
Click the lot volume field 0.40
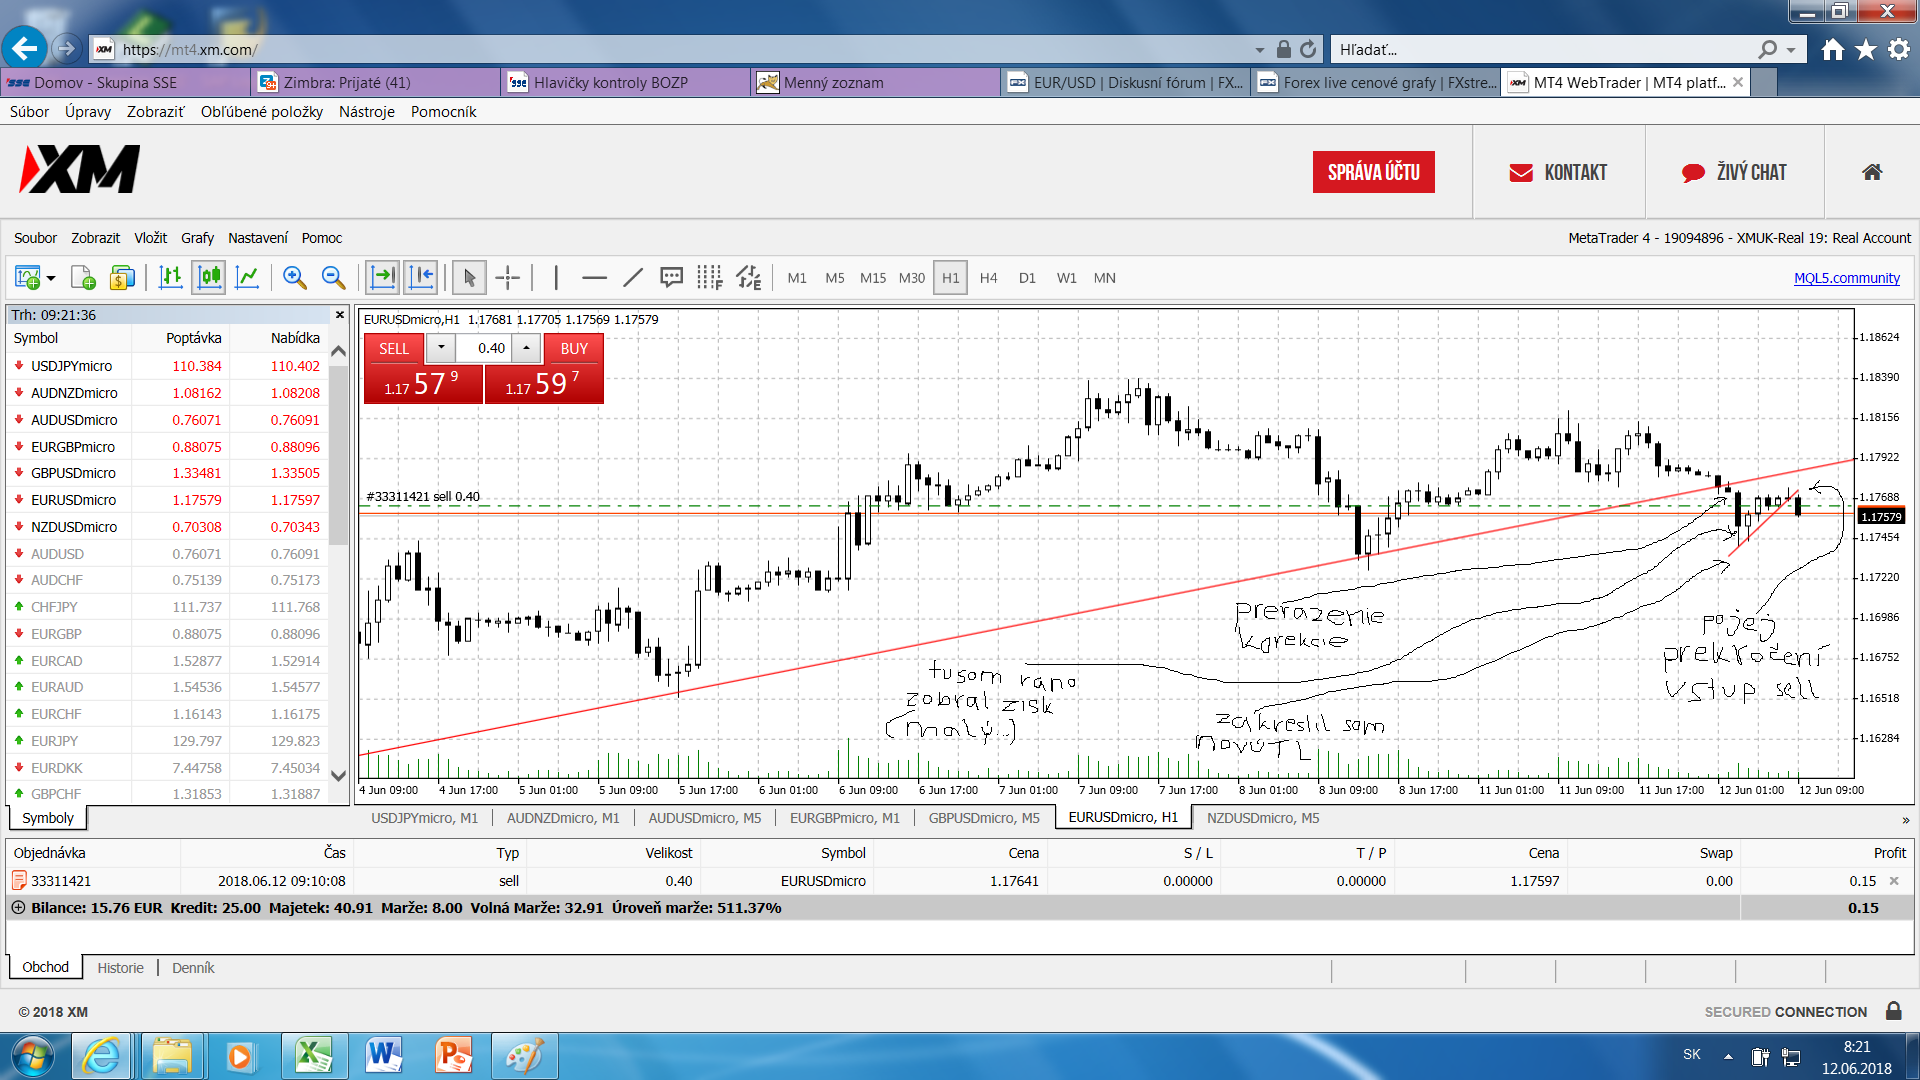(484, 348)
